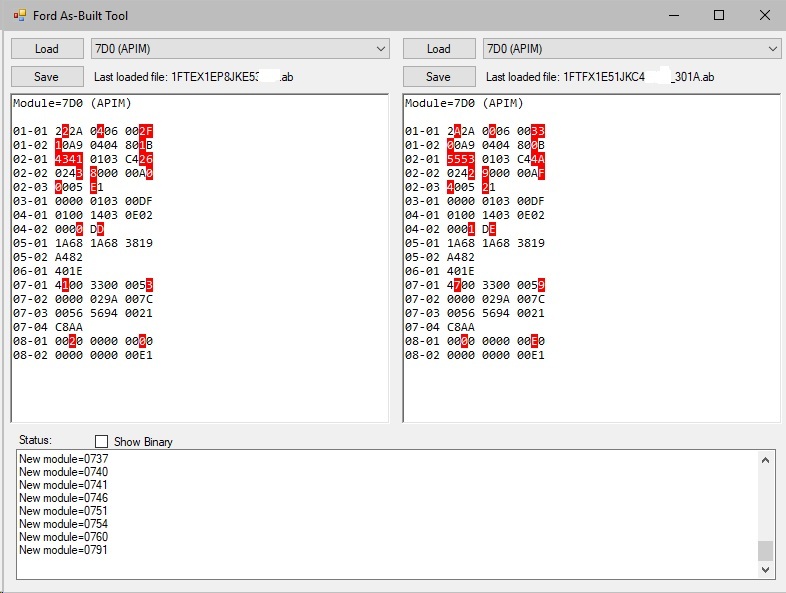The image size is (786, 593).
Task: Click the status log scroll up arrow
Action: pyautogui.click(x=766, y=460)
